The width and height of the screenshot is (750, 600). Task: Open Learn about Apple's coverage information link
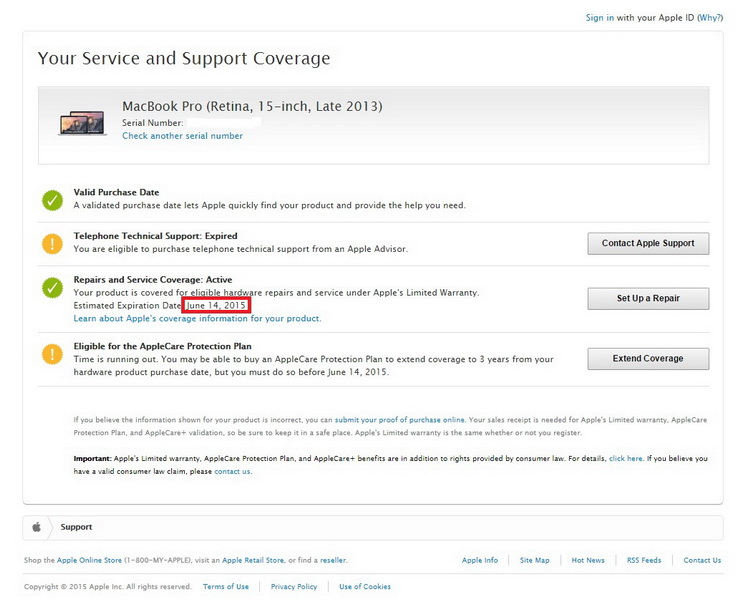click(197, 318)
